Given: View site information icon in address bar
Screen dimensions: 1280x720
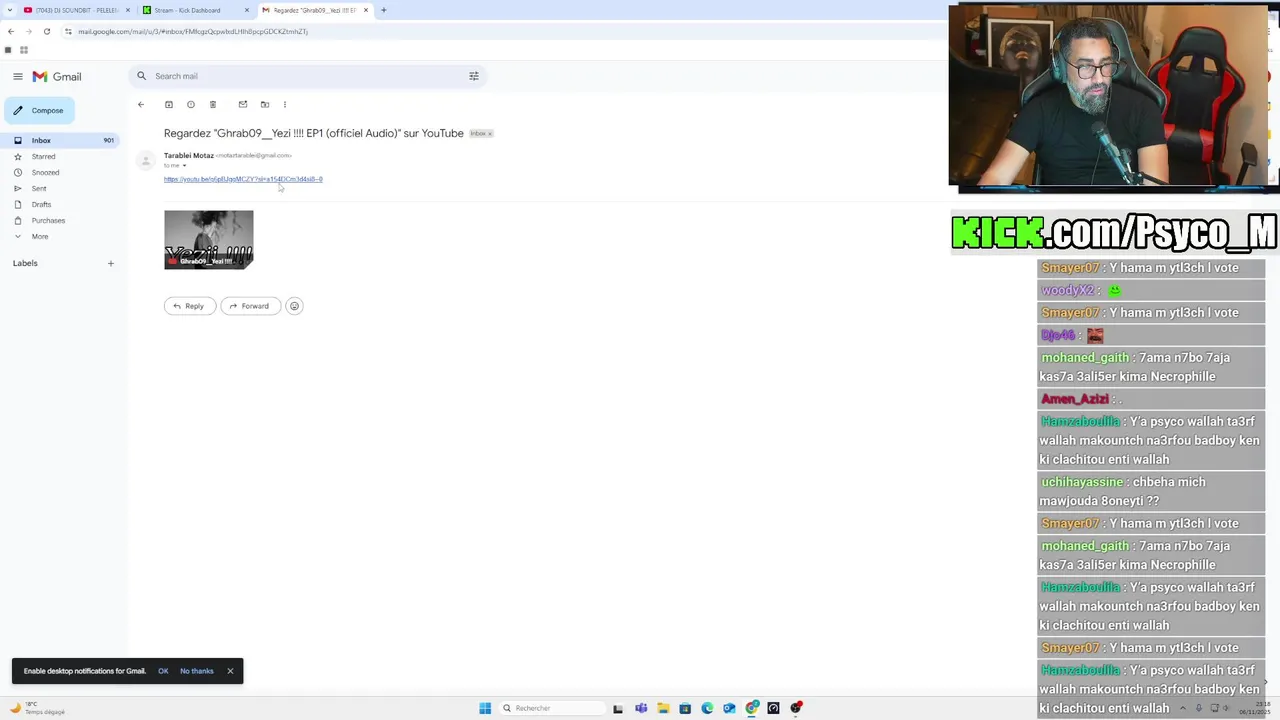Looking at the screenshot, I should [68, 31].
